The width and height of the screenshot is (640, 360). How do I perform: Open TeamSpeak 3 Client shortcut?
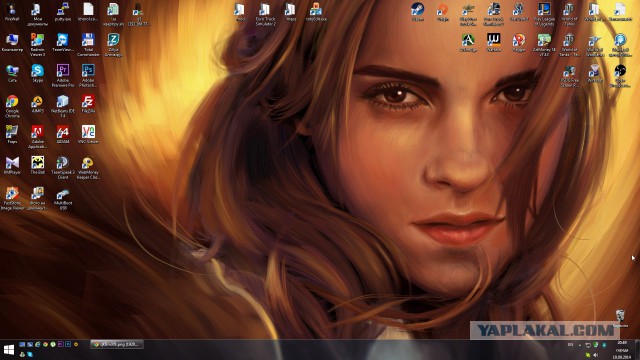click(x=63, y=167)
